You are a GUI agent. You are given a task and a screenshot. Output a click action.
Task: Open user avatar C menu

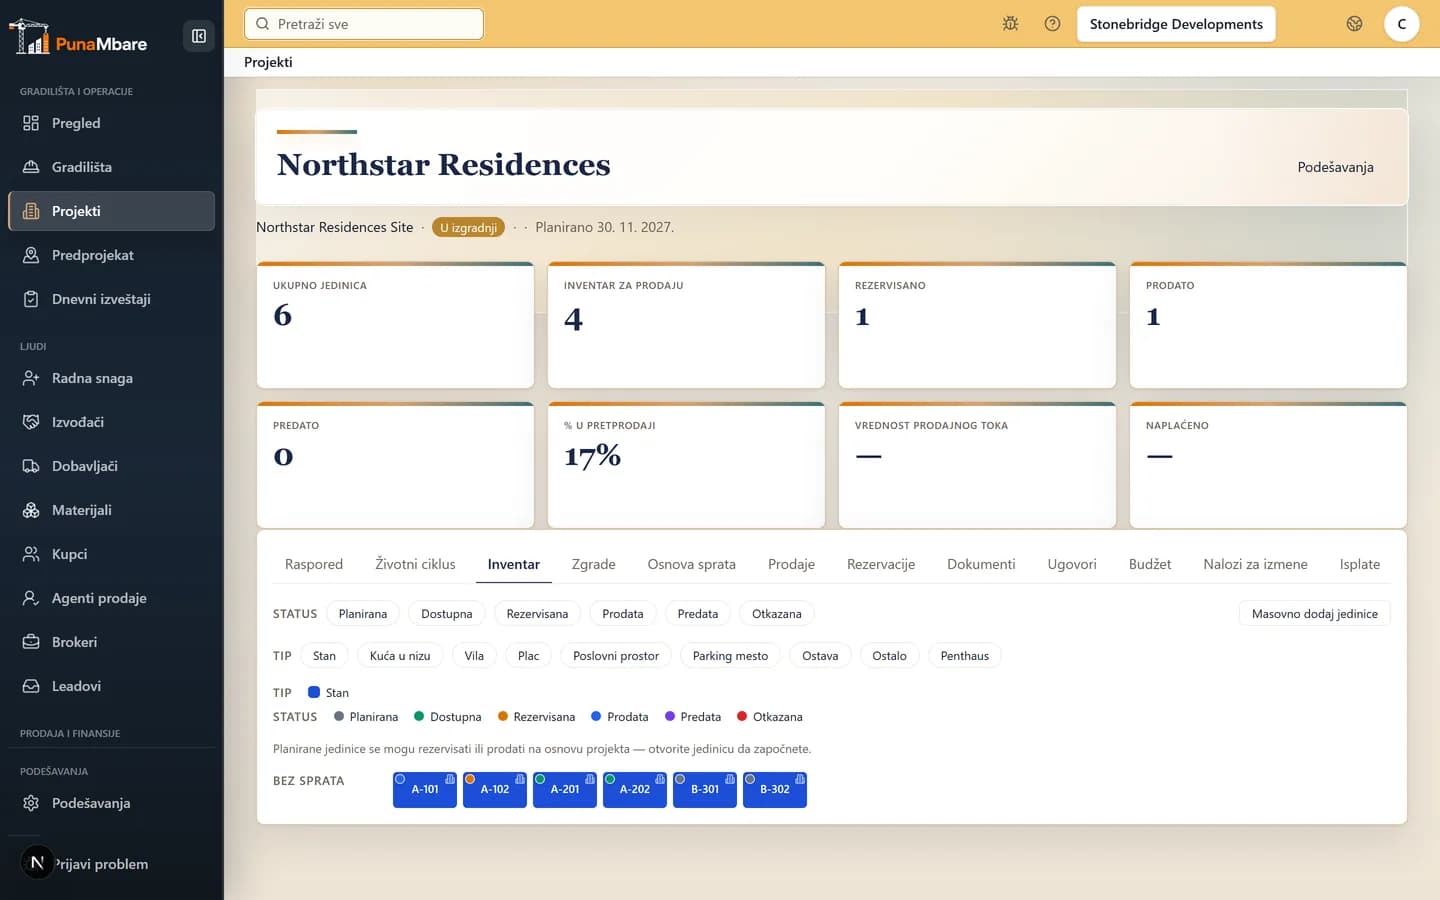[x=1401, y=24]
